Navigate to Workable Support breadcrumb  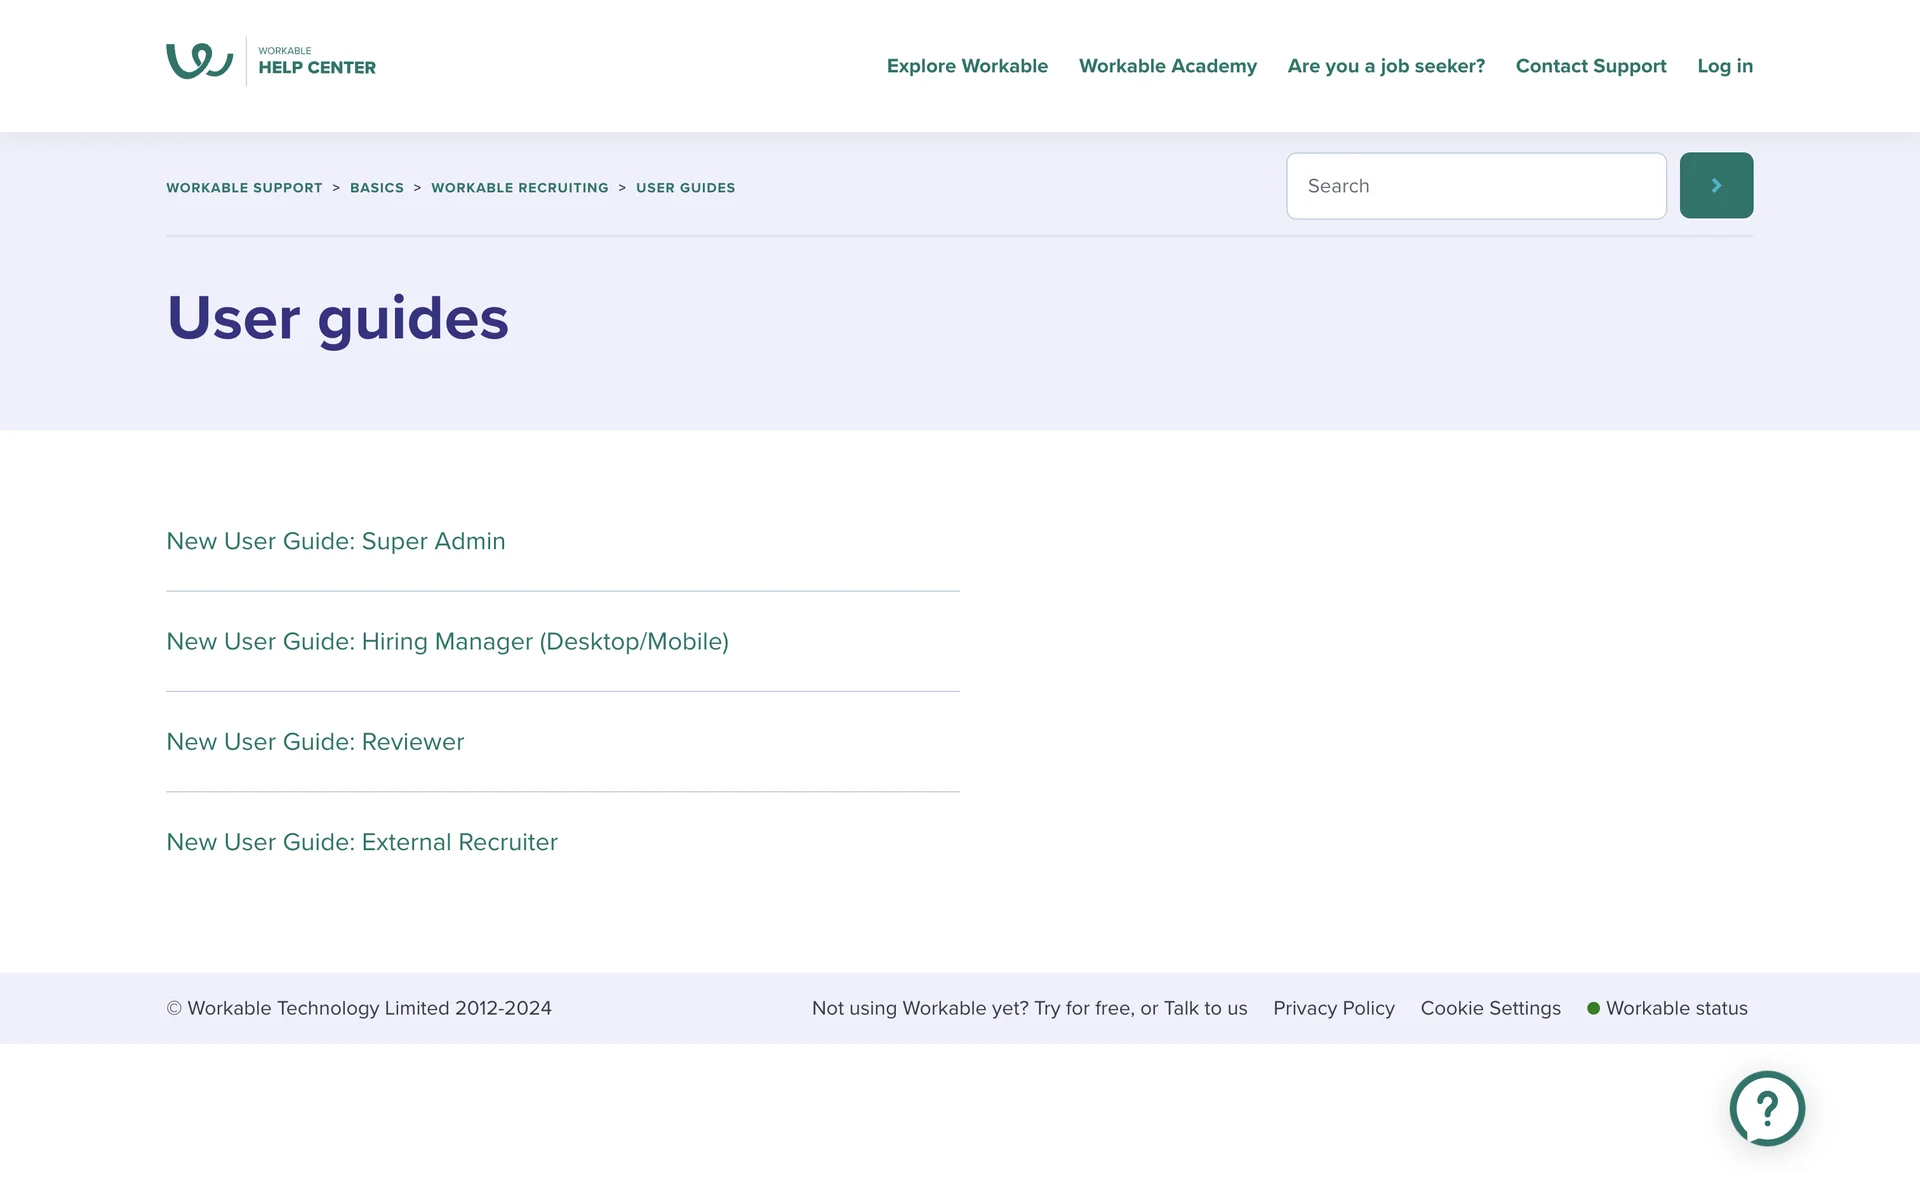244,188
